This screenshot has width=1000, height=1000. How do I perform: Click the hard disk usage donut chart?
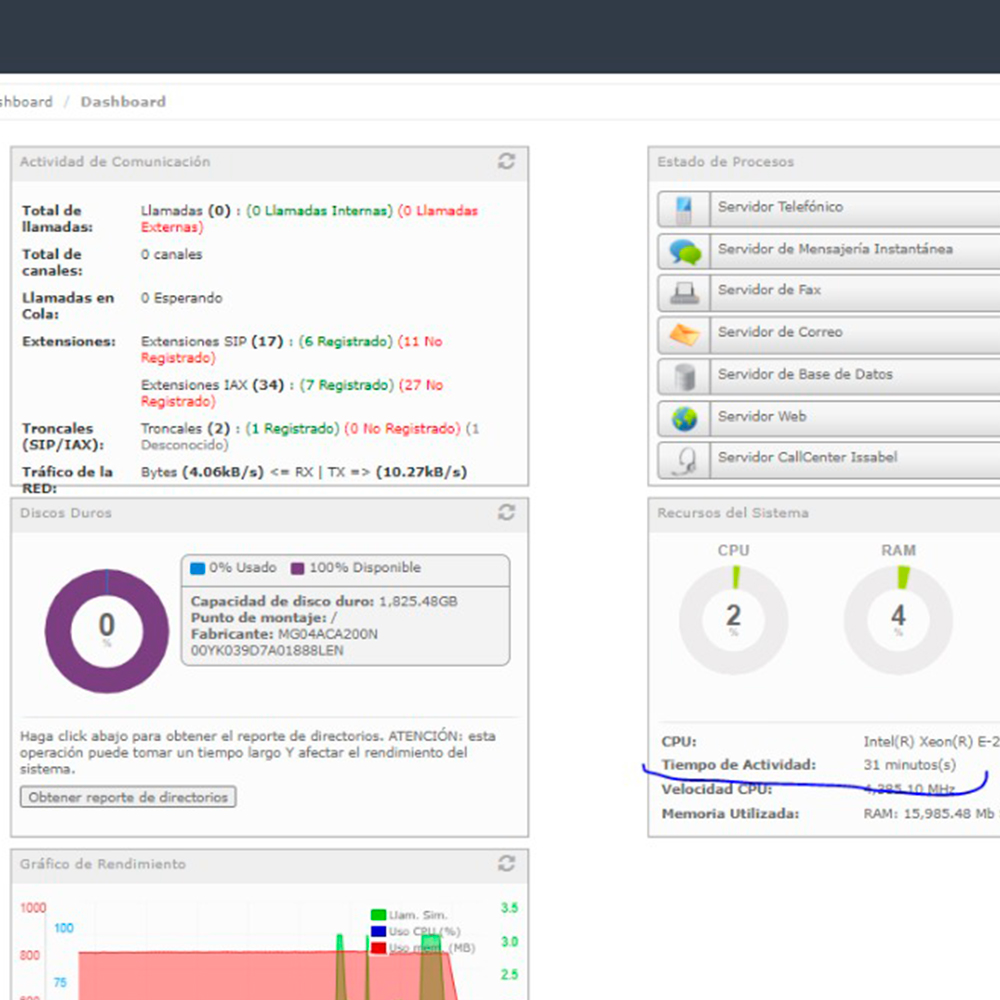point(106,631)
